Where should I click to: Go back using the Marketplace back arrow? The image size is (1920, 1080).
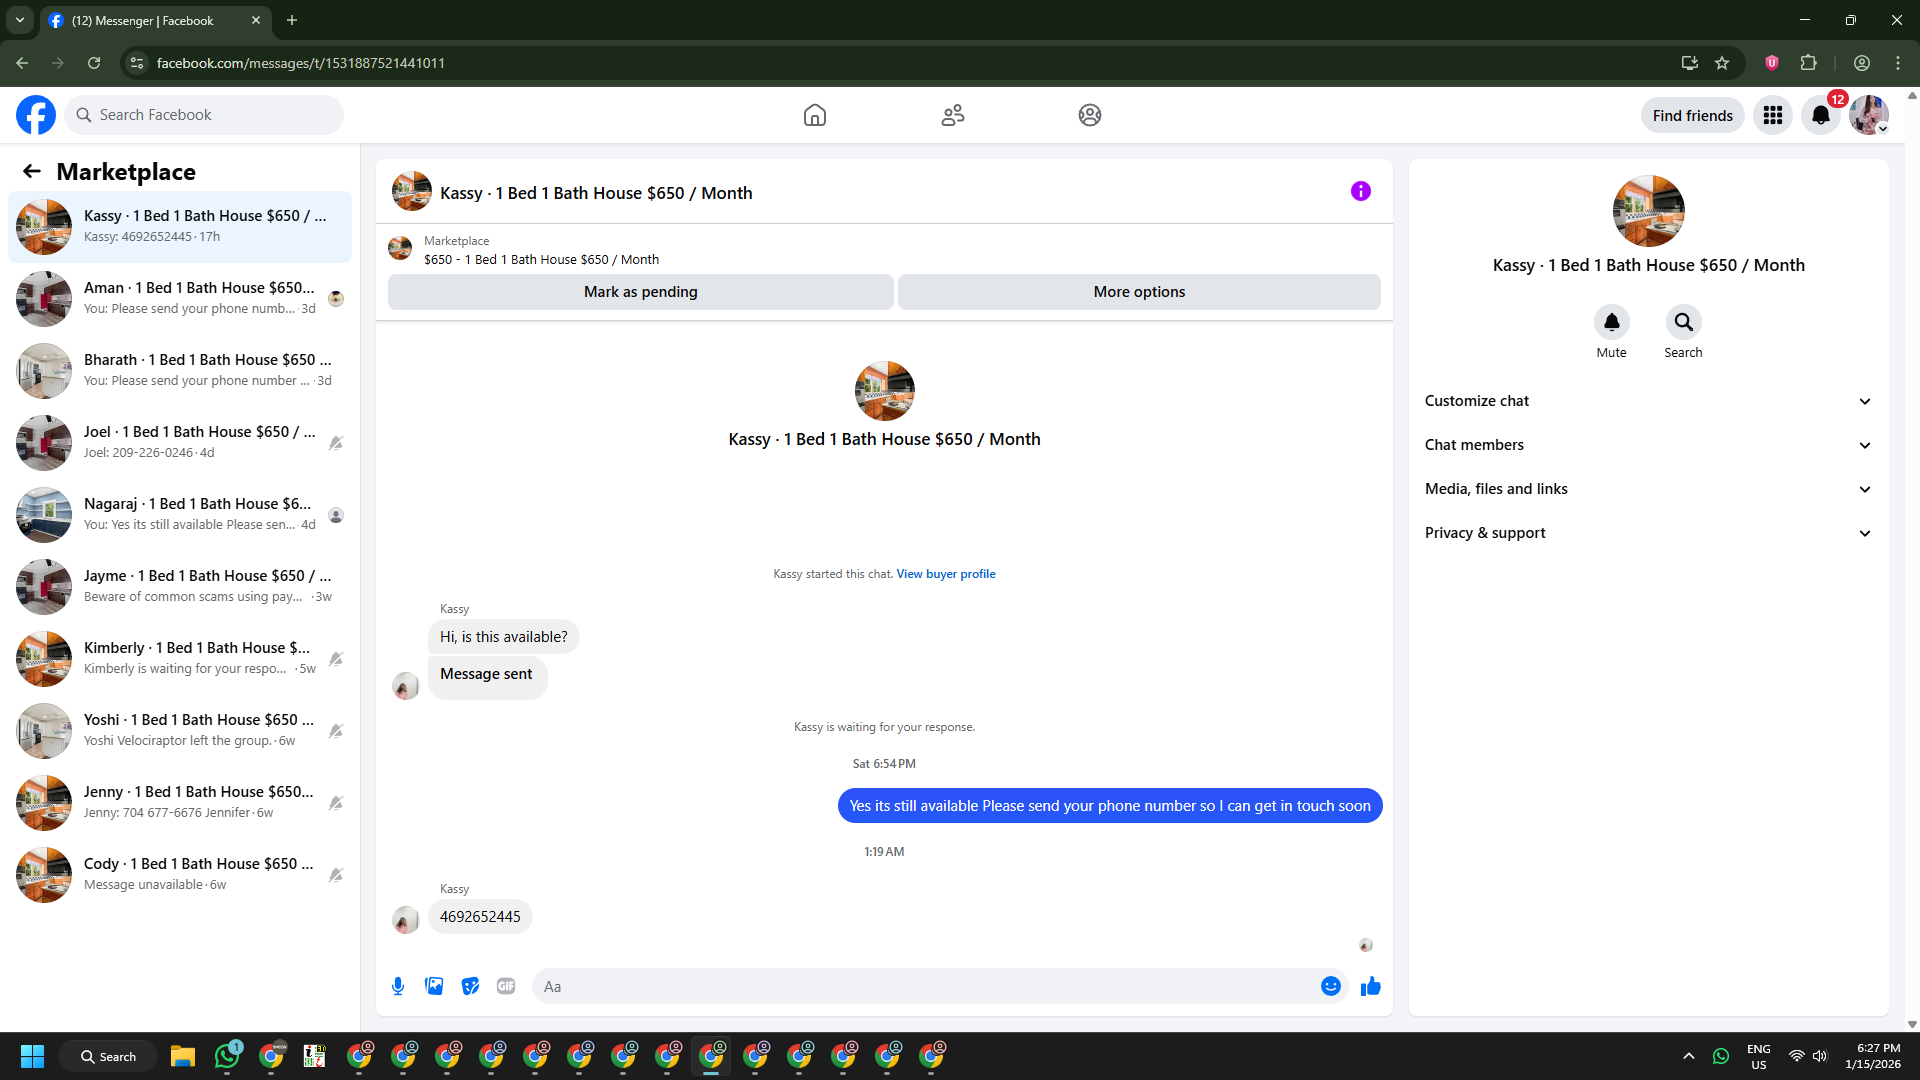(x=32, y=171)
